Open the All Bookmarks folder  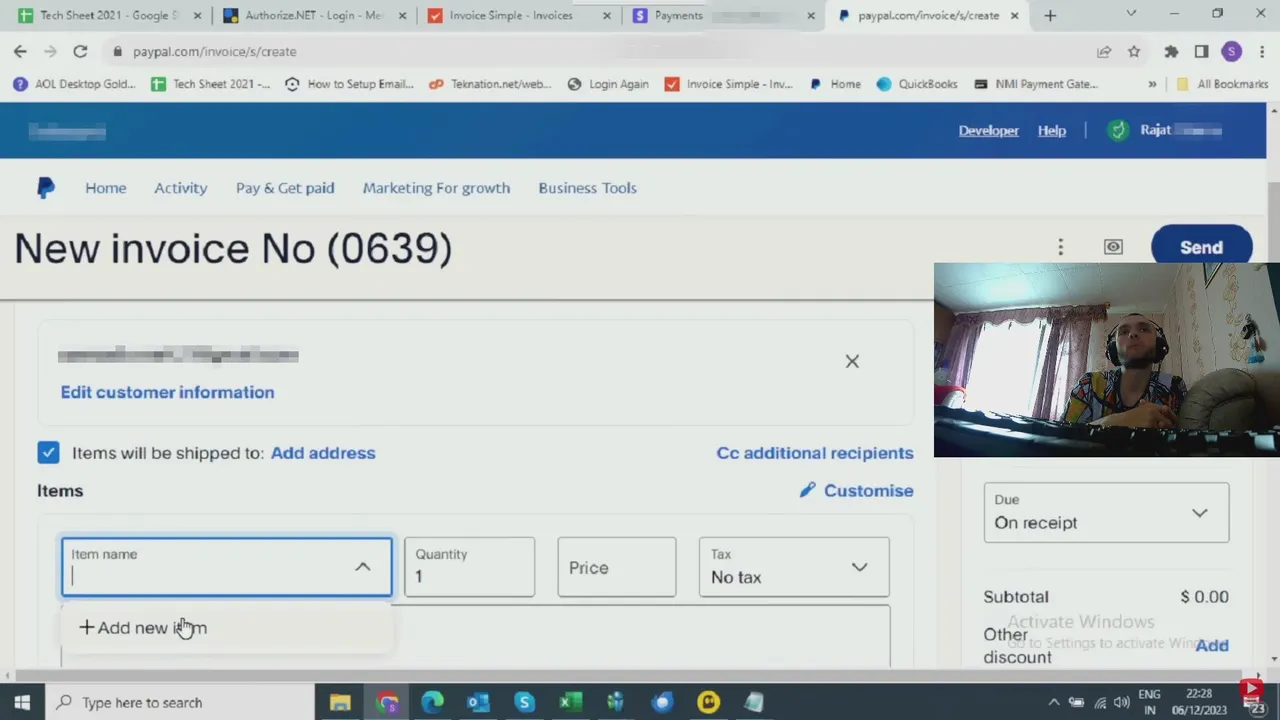pos(1222,84)
